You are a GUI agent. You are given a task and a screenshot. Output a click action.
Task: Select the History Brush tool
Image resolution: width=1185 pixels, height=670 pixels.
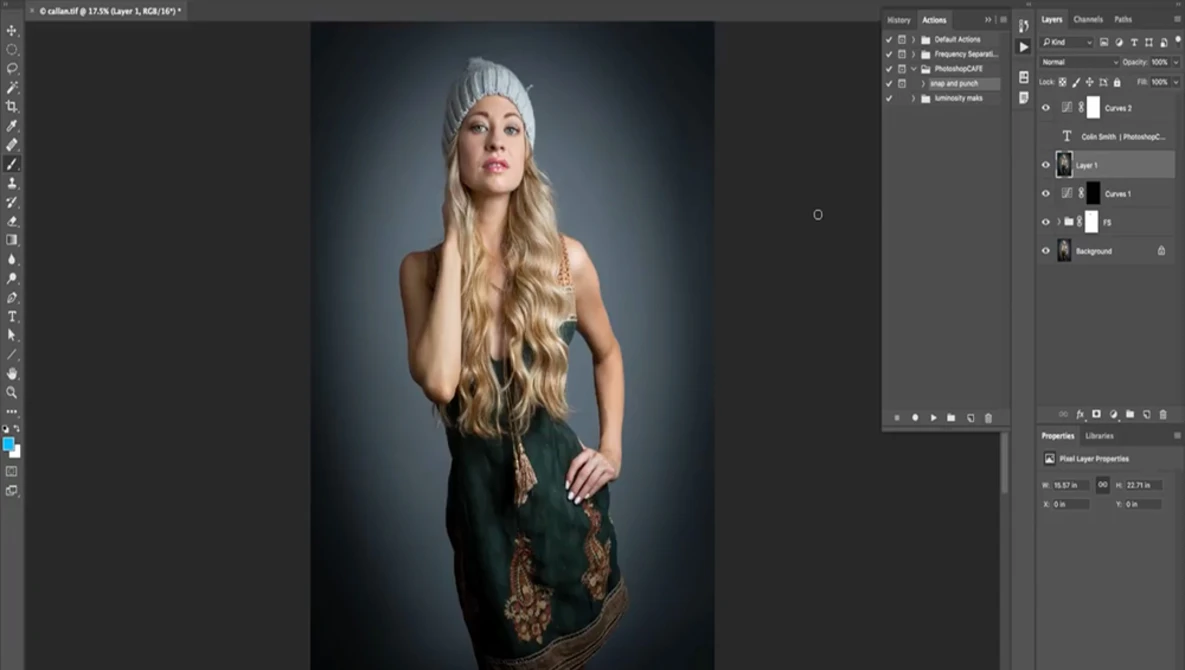coord(12,202)
